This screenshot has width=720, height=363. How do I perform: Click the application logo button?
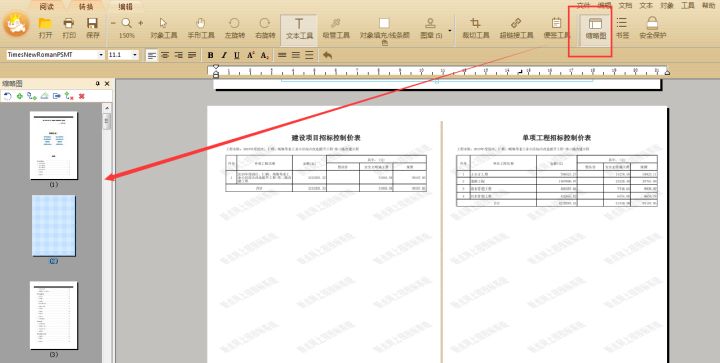tap(16, 25)
